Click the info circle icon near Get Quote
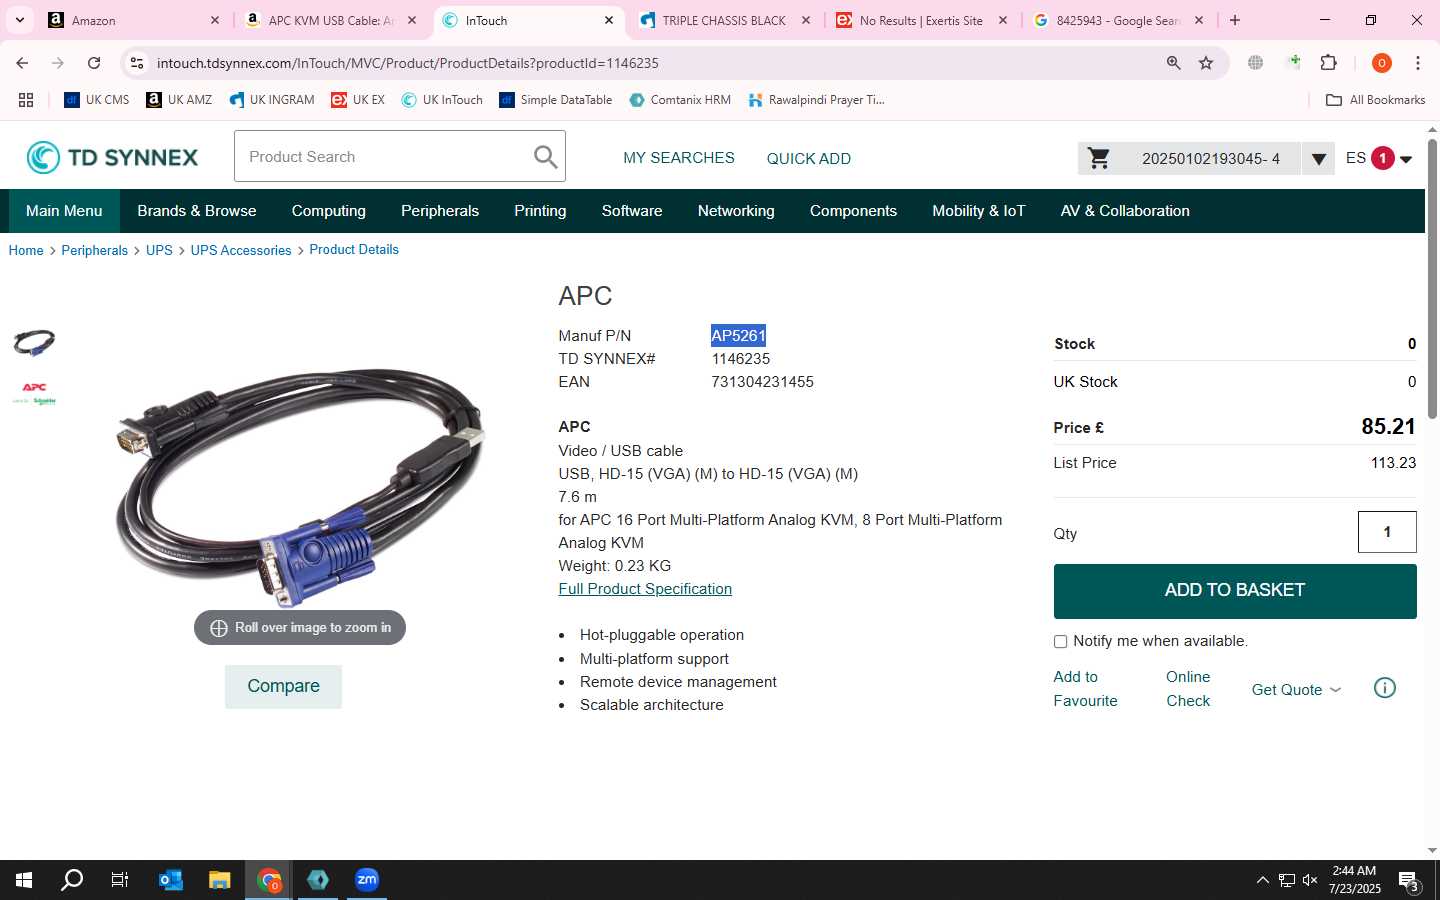Image resolution: width=1440 pixels, height=900 pixels. coord(1385,688)
